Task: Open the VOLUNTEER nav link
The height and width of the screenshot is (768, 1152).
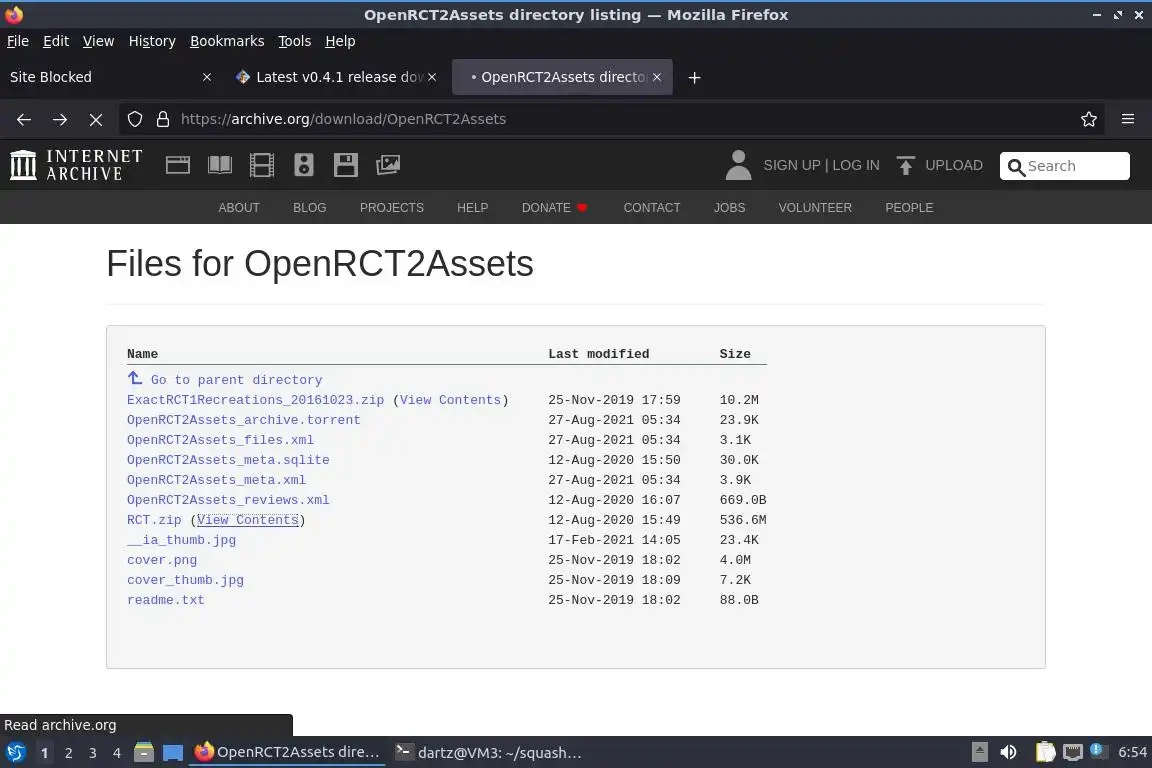Action: pyautogui.click(x=815, y=208)
